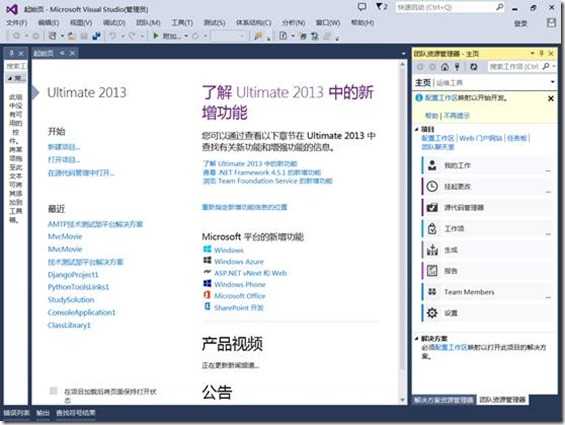Open recent project DjangoProject1
Image resolution: width=565 pixels, height=425 pixels.
[x=73, y=274]
